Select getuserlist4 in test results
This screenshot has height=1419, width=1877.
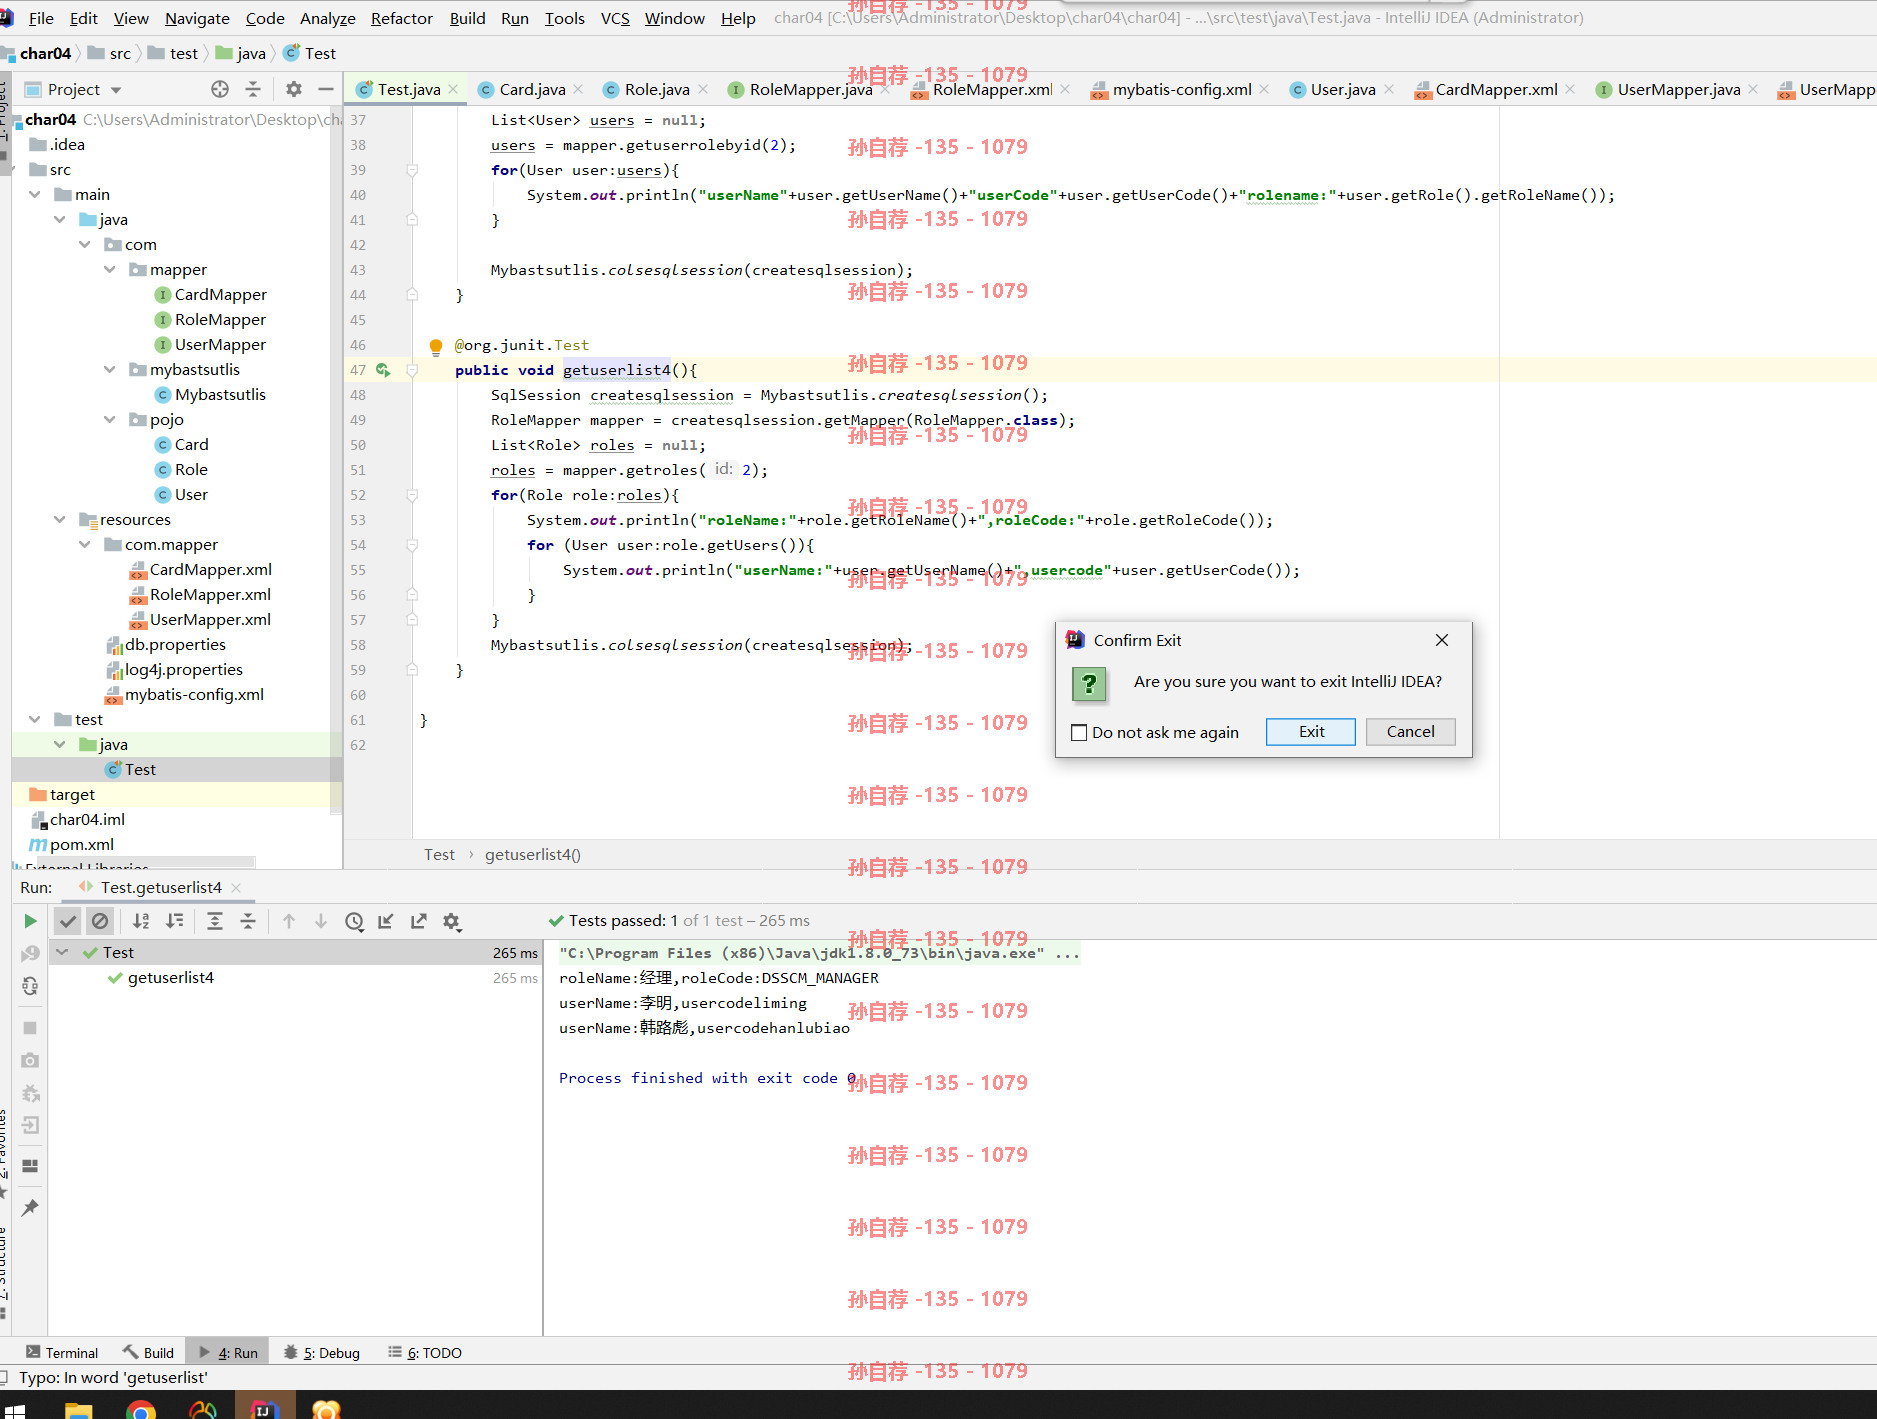tap(170, 977)
